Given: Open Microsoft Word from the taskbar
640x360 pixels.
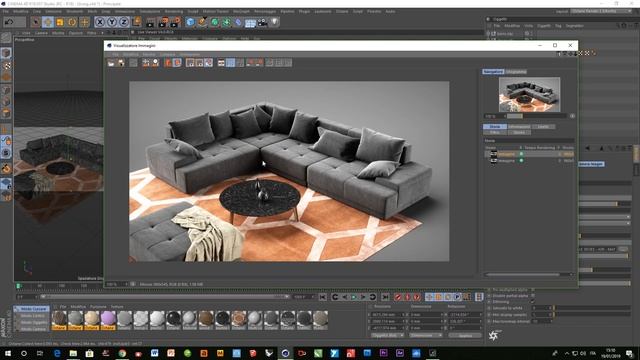Looking at the screenshot, I should (155, 353).
